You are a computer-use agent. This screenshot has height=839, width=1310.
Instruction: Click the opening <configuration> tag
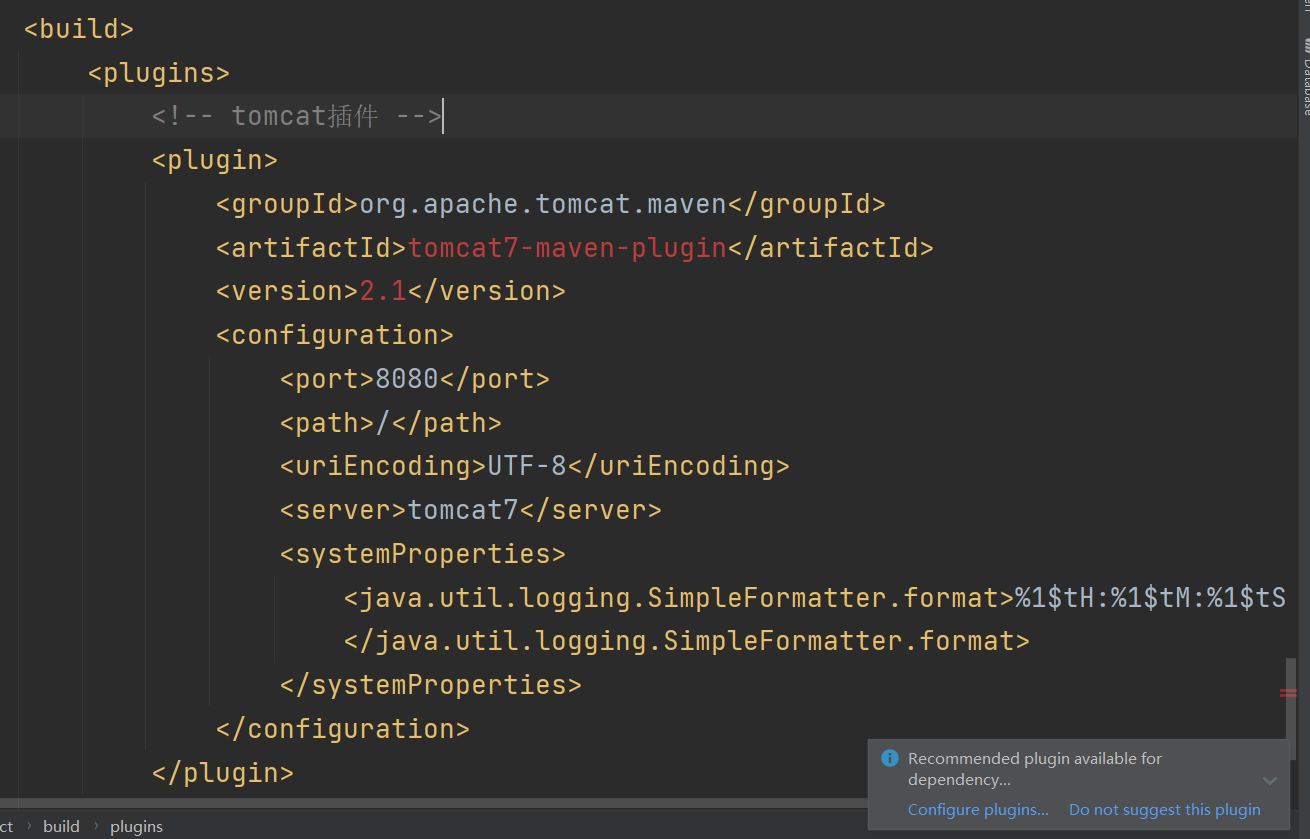(x=335, y=335)
